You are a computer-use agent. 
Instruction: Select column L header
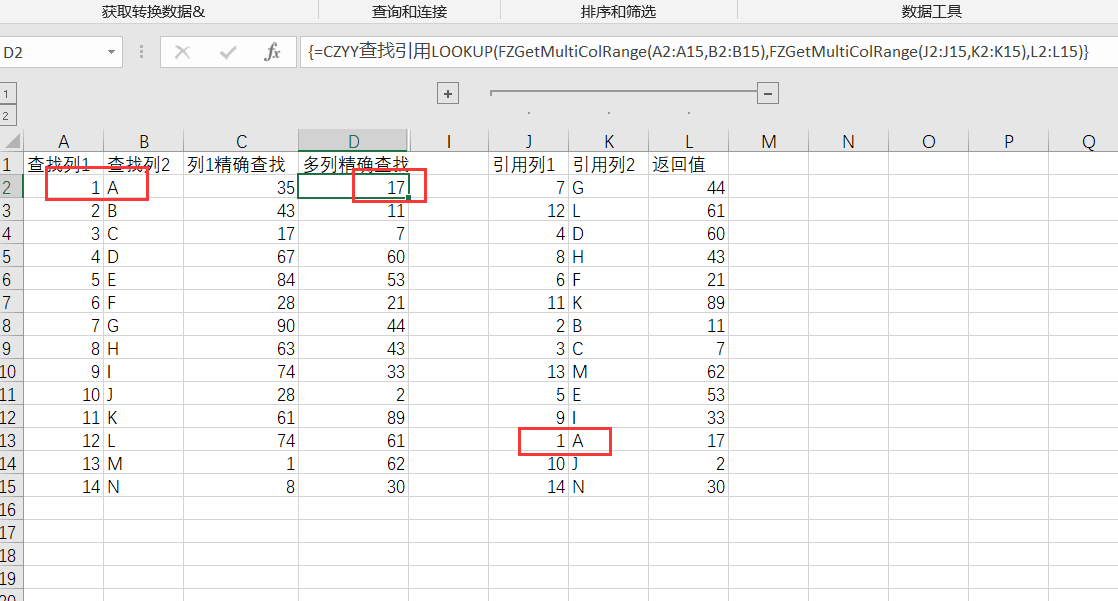point(688,141)
